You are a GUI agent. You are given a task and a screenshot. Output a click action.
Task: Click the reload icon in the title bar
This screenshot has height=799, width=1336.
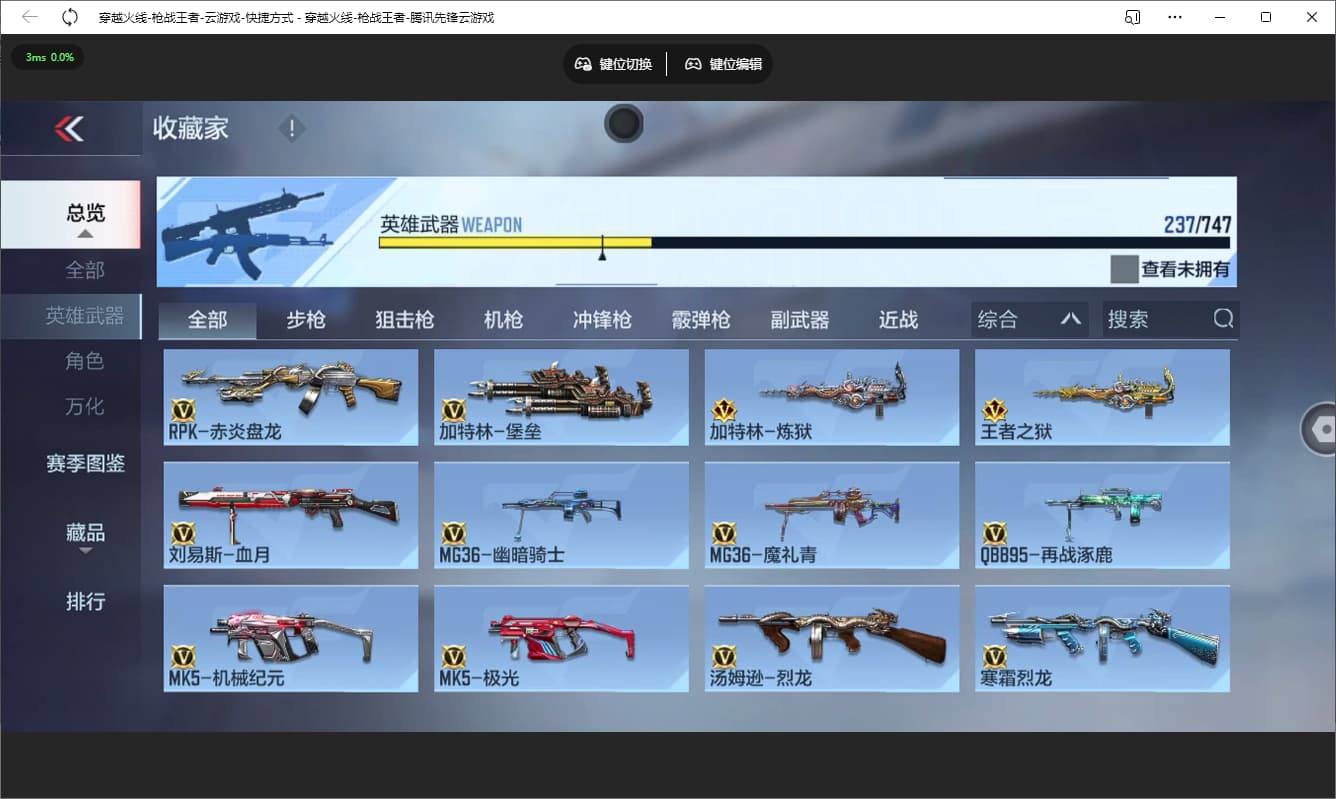[x=68, y=16]
